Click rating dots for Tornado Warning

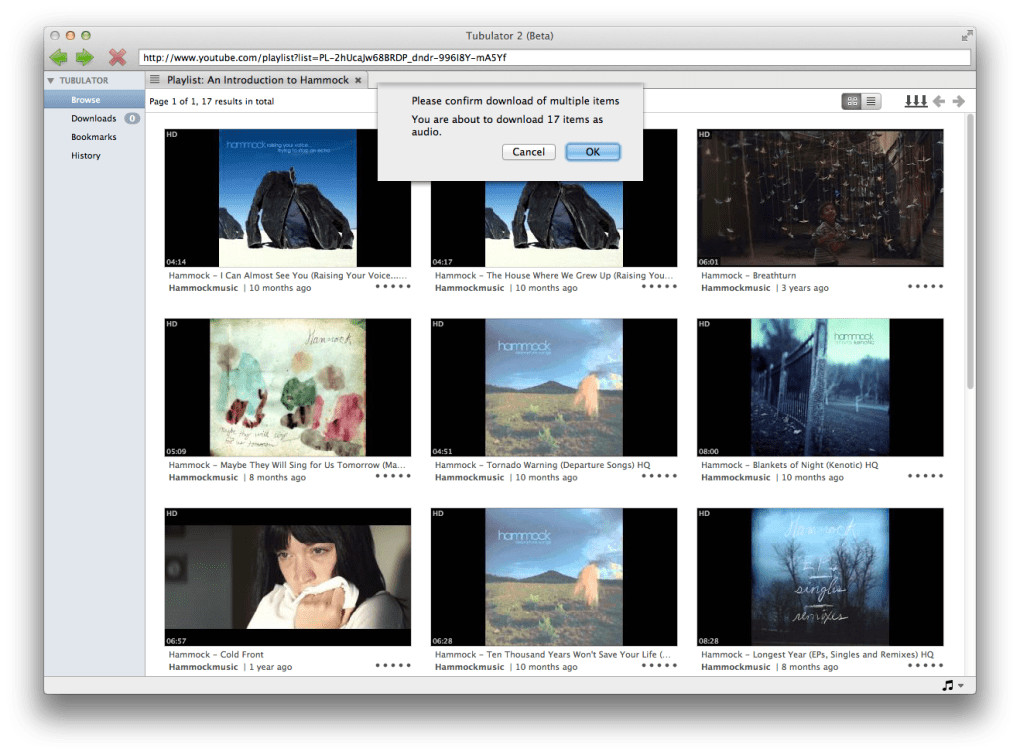[659, 476]
